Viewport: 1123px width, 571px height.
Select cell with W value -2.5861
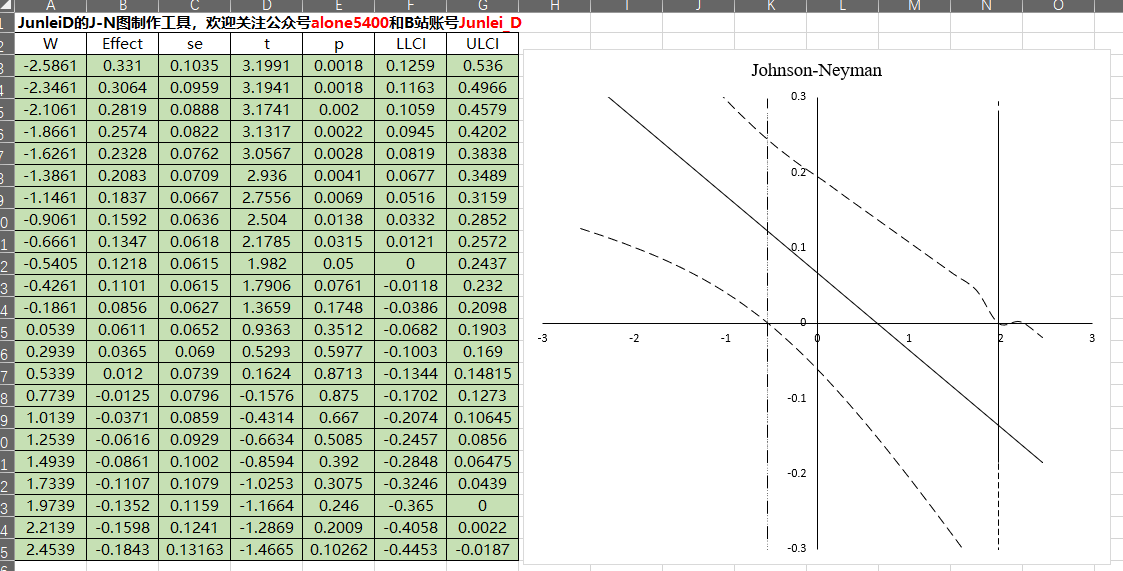click(50, 66)
